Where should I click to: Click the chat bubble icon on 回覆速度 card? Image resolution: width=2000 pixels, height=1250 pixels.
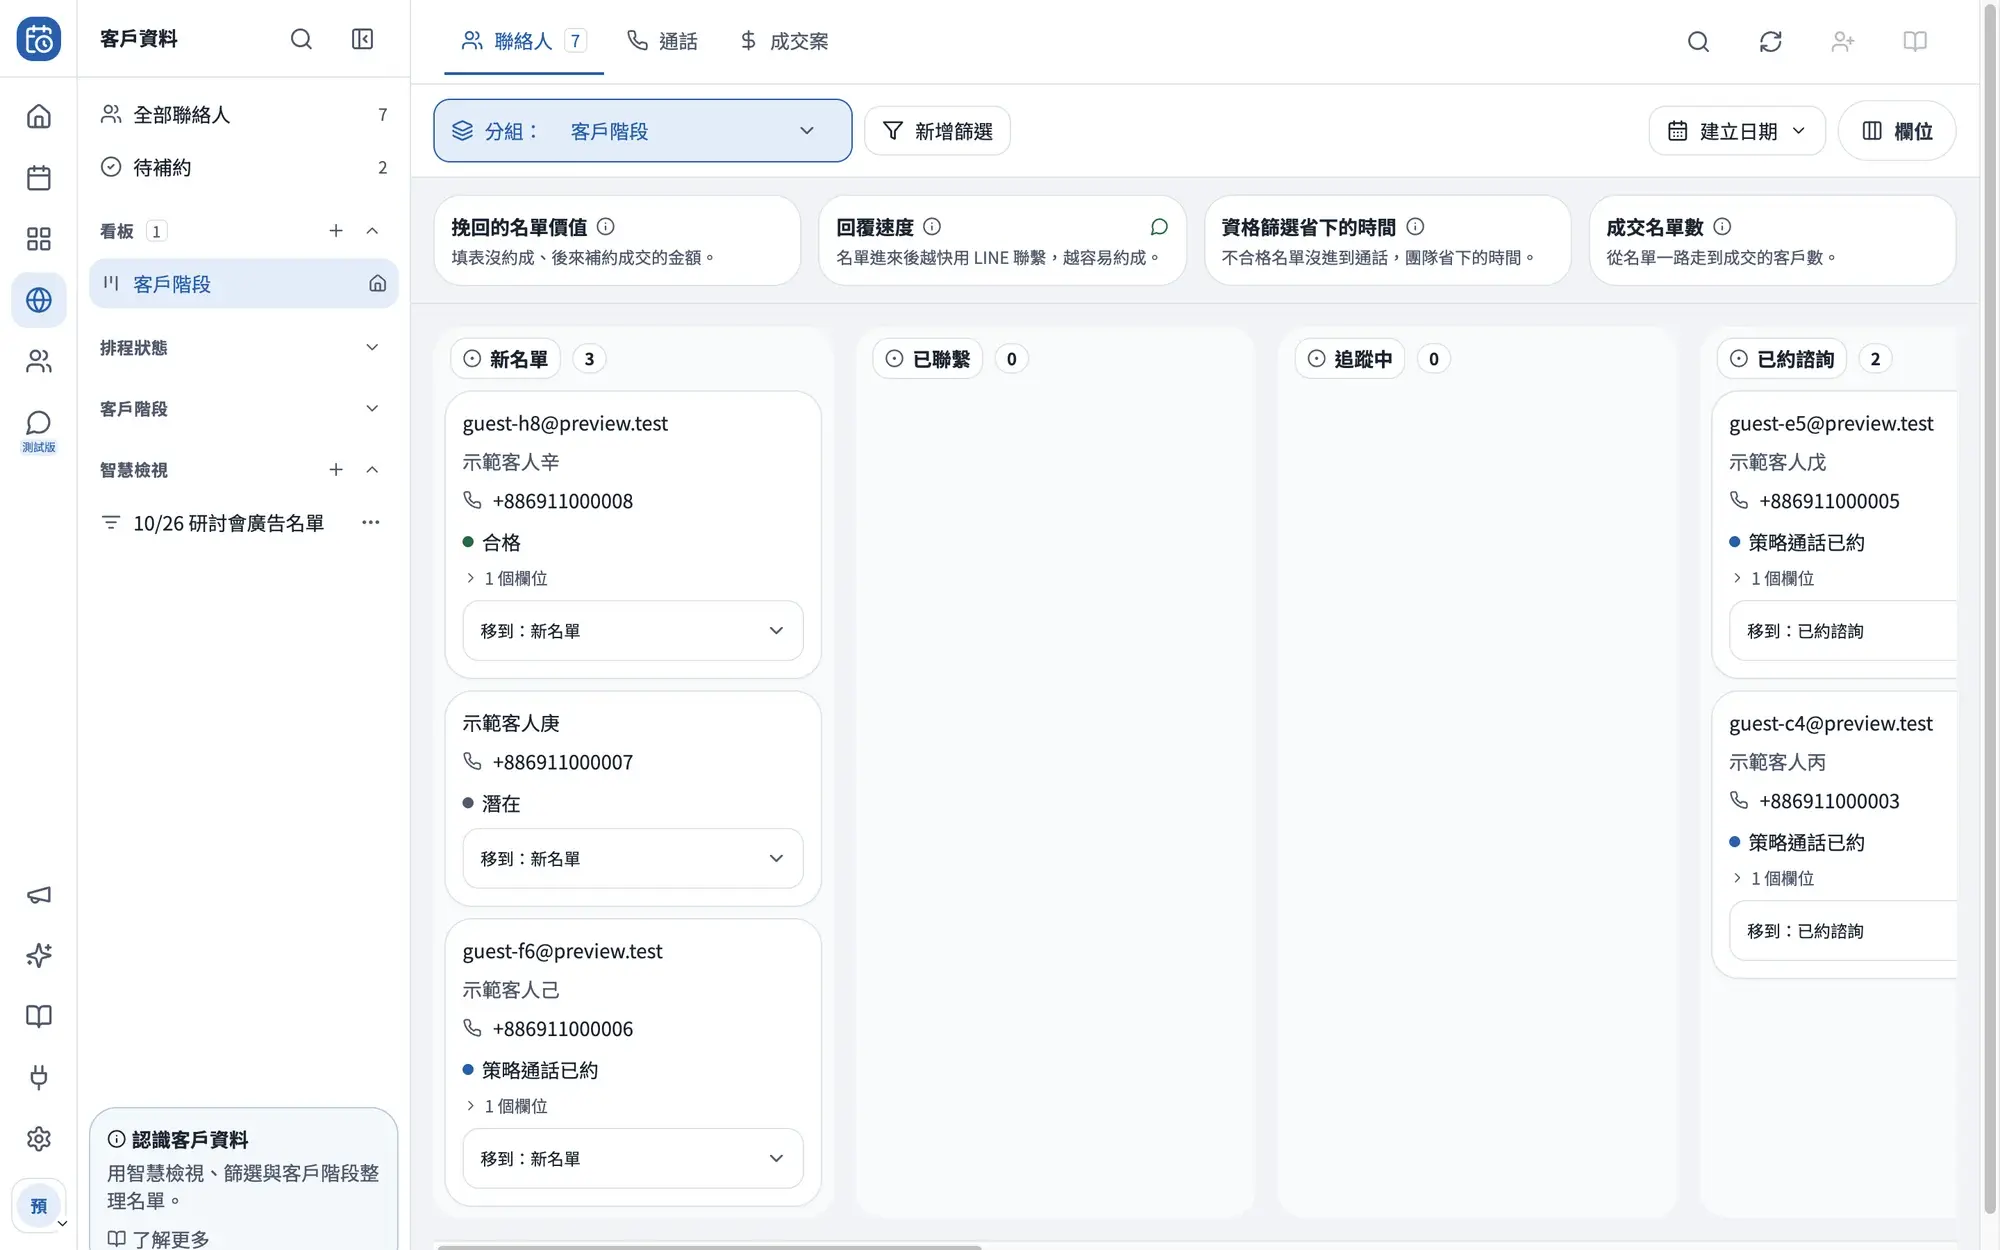1159,227
